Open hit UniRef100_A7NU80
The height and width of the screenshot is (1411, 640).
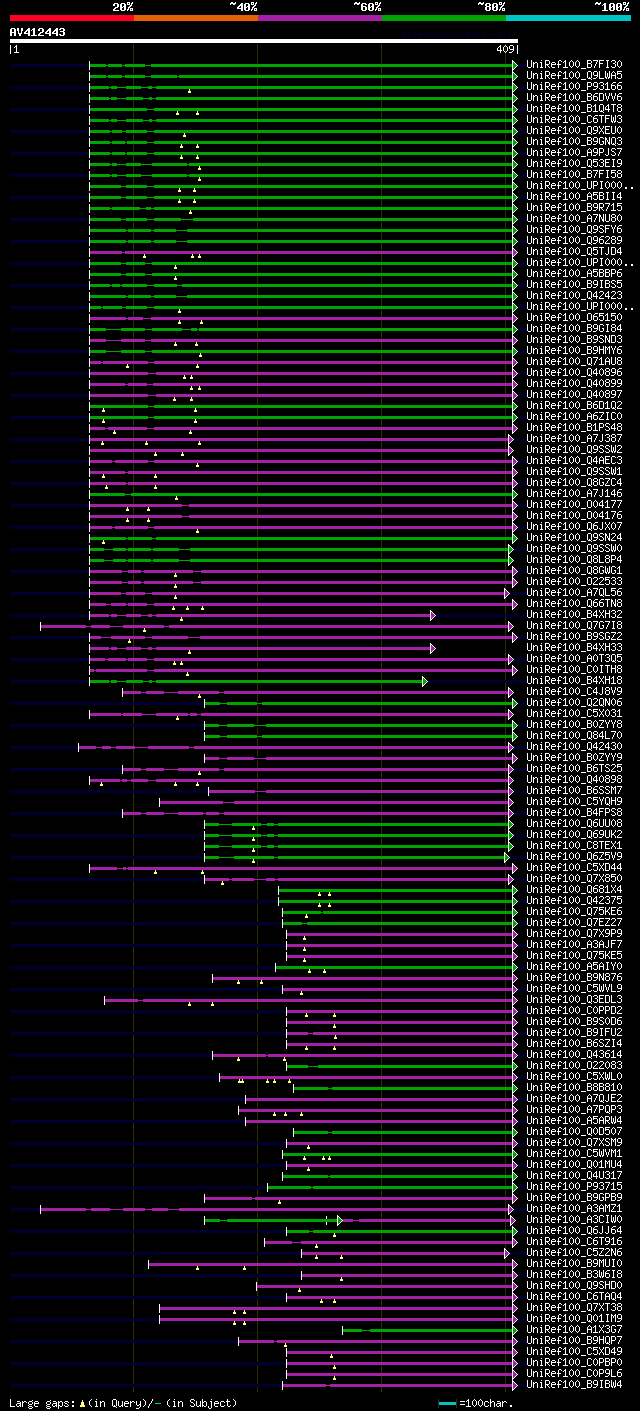point(574,218)
